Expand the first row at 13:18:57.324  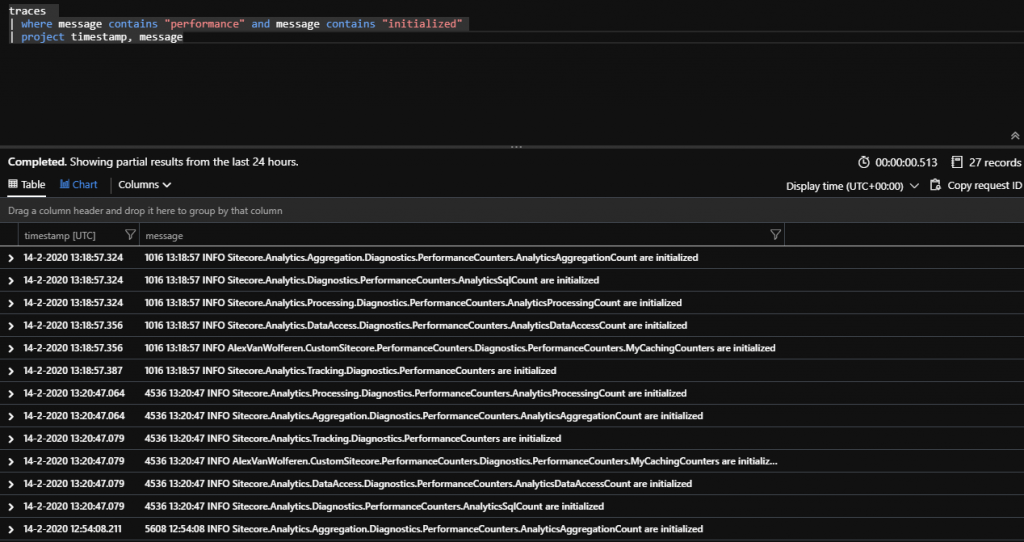pyautogui.click(x=11, y=258)
